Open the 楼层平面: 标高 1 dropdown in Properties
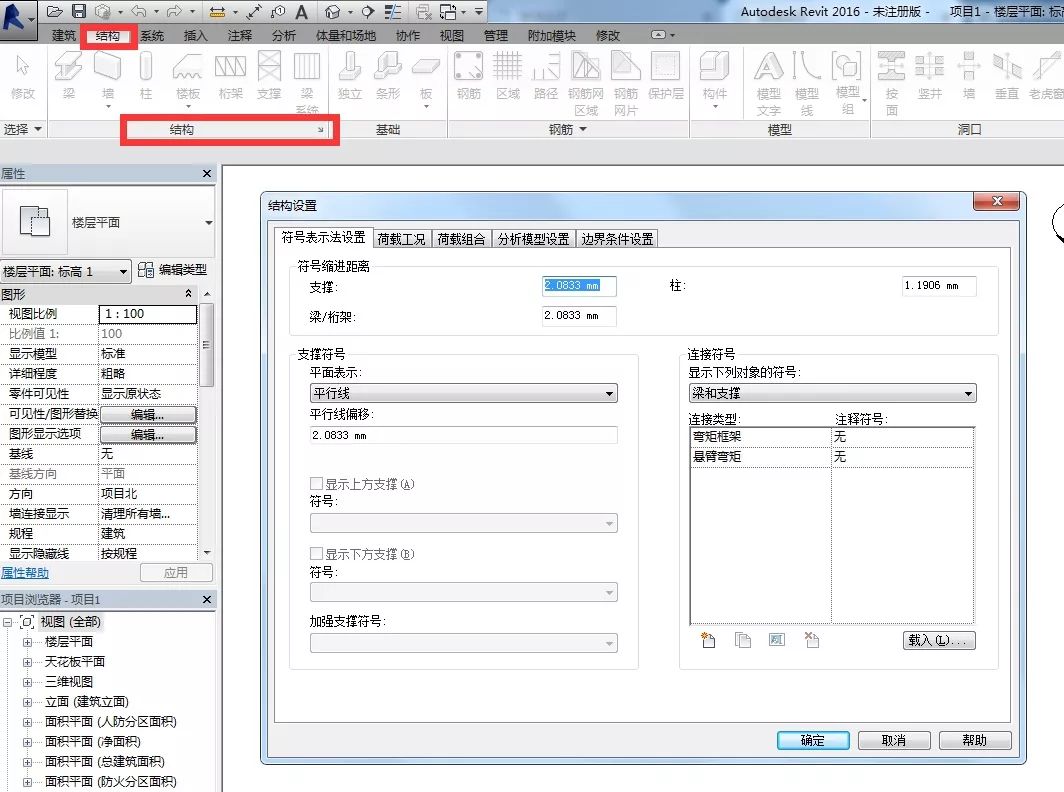 65,271
